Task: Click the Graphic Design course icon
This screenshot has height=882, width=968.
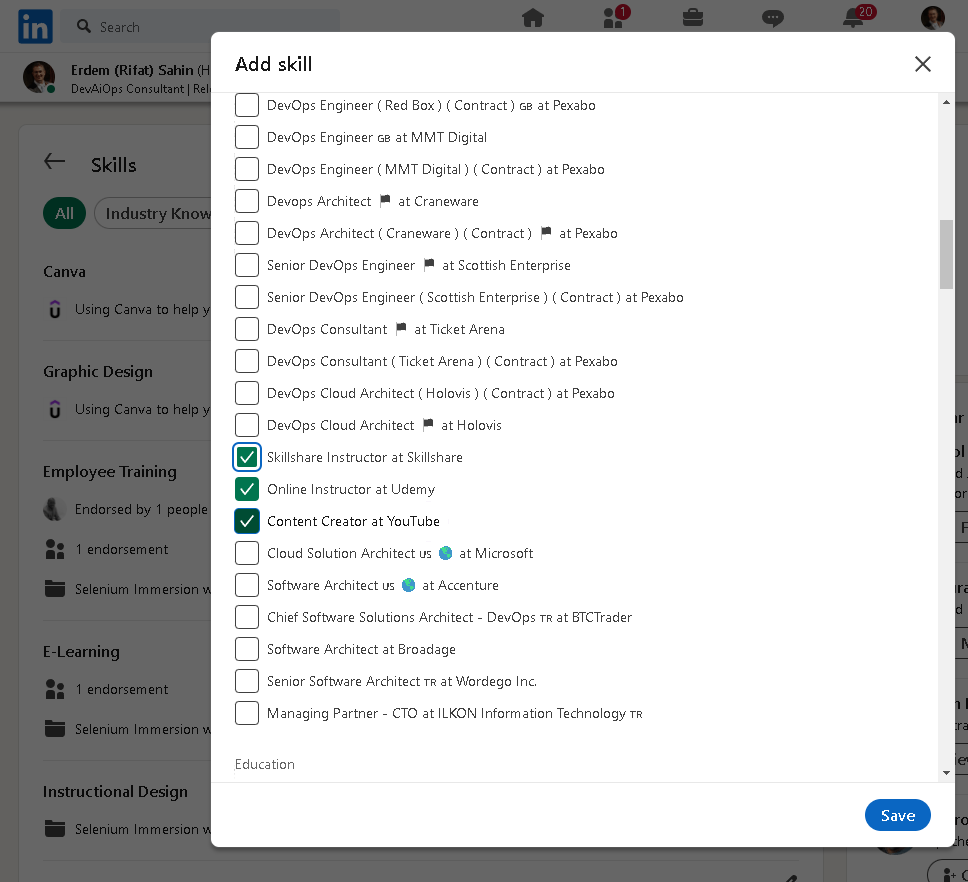Action: 55,409
